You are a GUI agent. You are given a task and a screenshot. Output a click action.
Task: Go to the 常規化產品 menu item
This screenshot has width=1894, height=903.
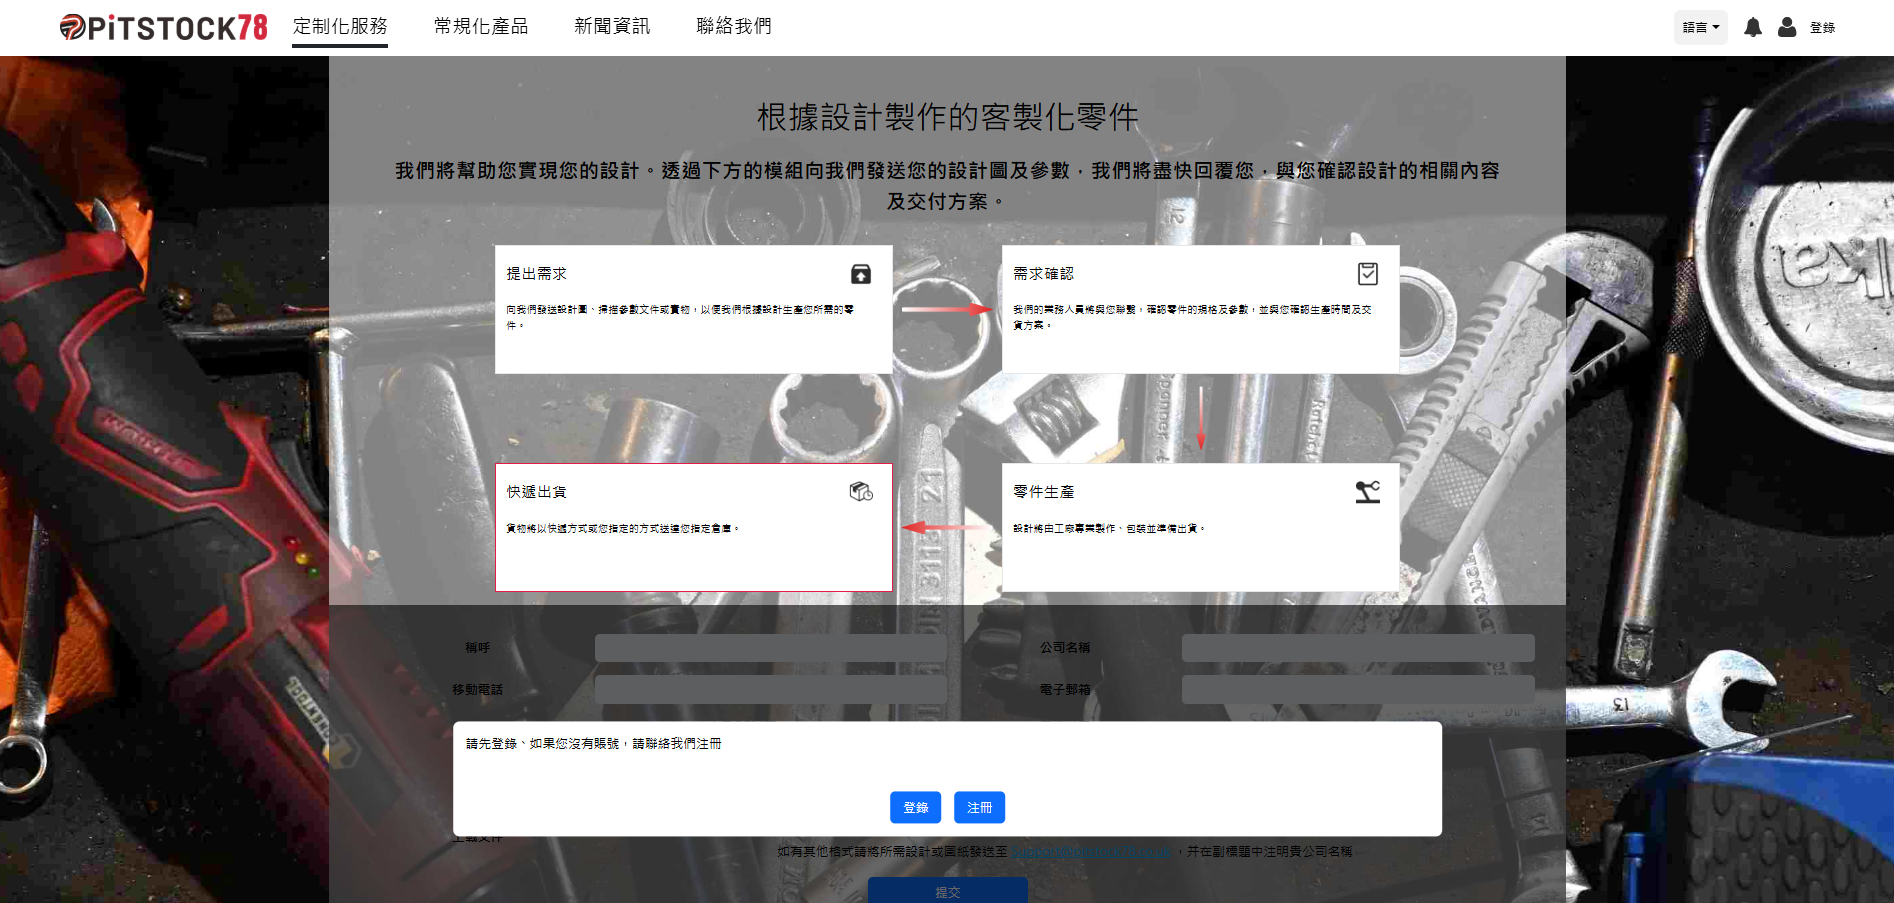481,26
